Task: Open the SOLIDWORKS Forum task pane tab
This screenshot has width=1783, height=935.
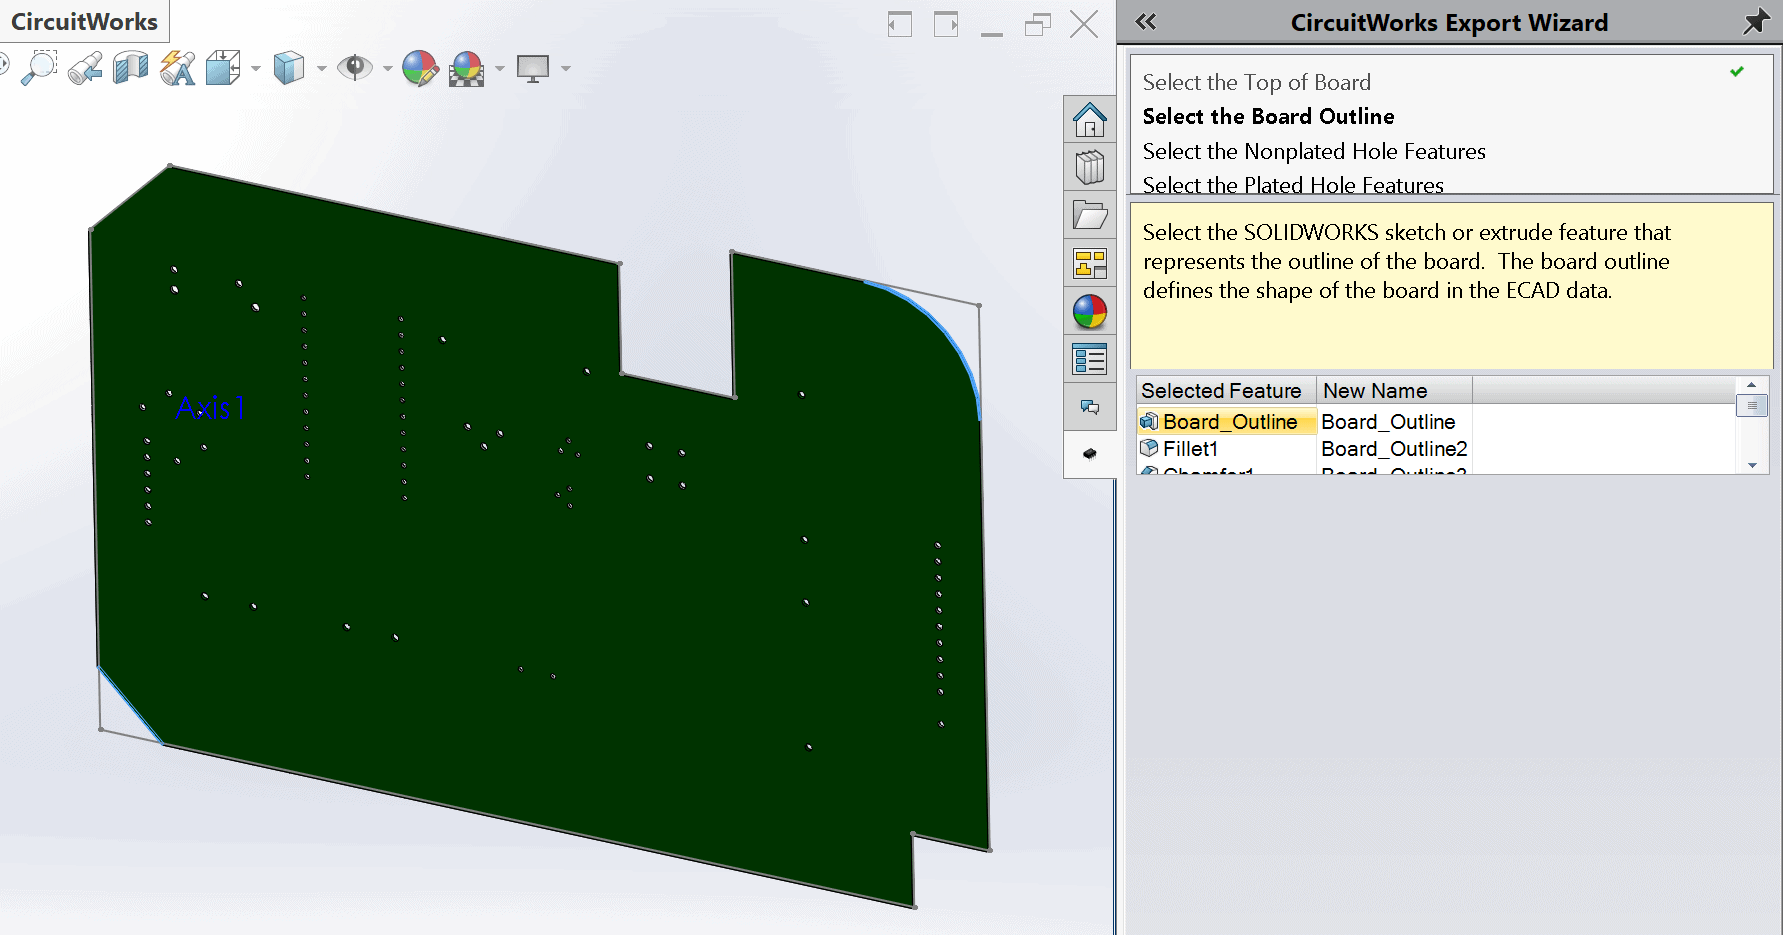Action: [1090, 407]
